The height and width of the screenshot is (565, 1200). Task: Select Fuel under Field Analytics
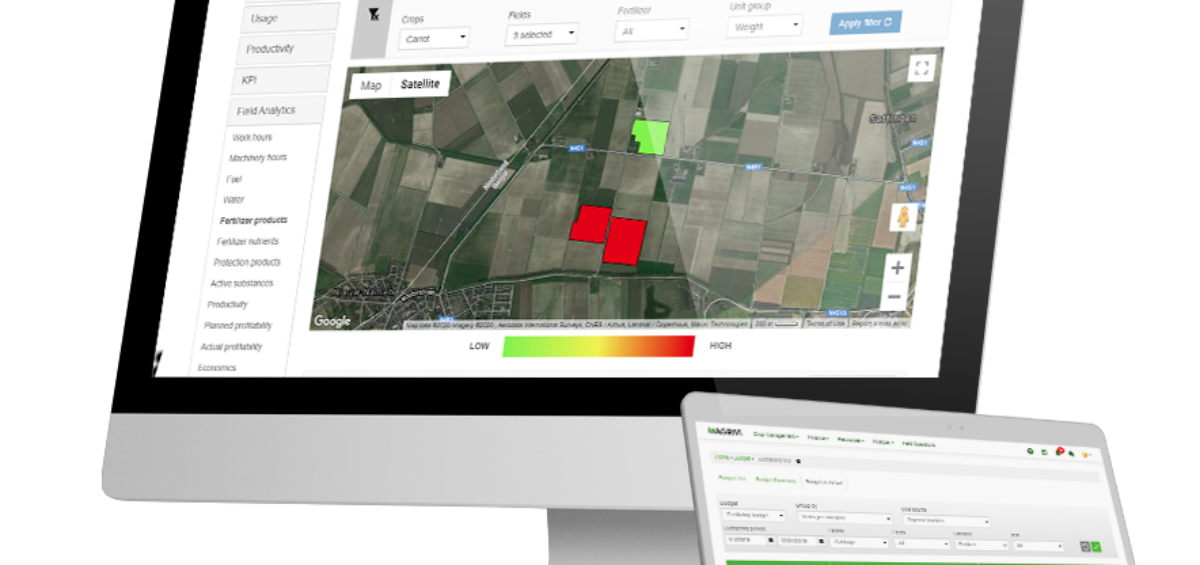point(234,179)
